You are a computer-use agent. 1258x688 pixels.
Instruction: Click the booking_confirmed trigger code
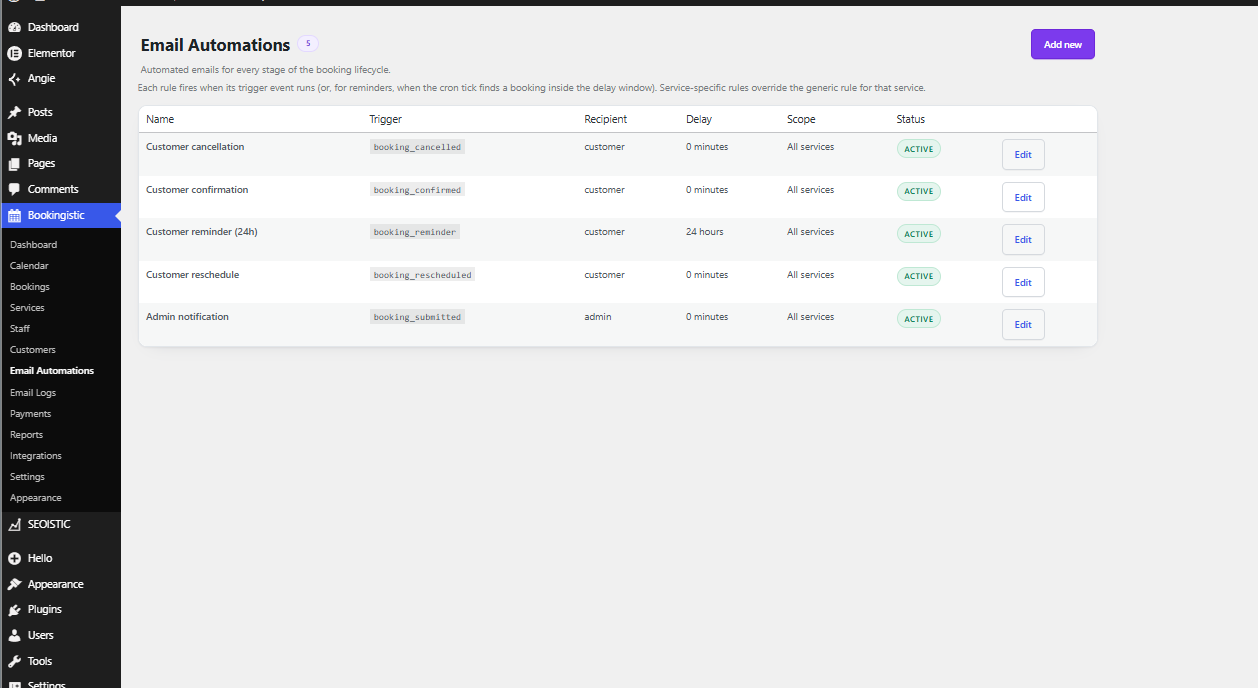[417, 190]
